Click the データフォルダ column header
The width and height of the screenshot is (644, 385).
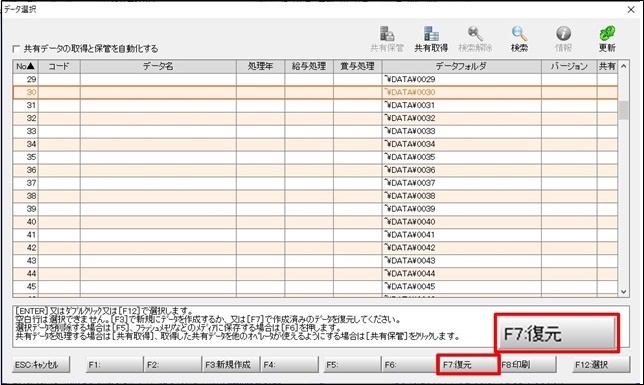[x=461, y=66]
